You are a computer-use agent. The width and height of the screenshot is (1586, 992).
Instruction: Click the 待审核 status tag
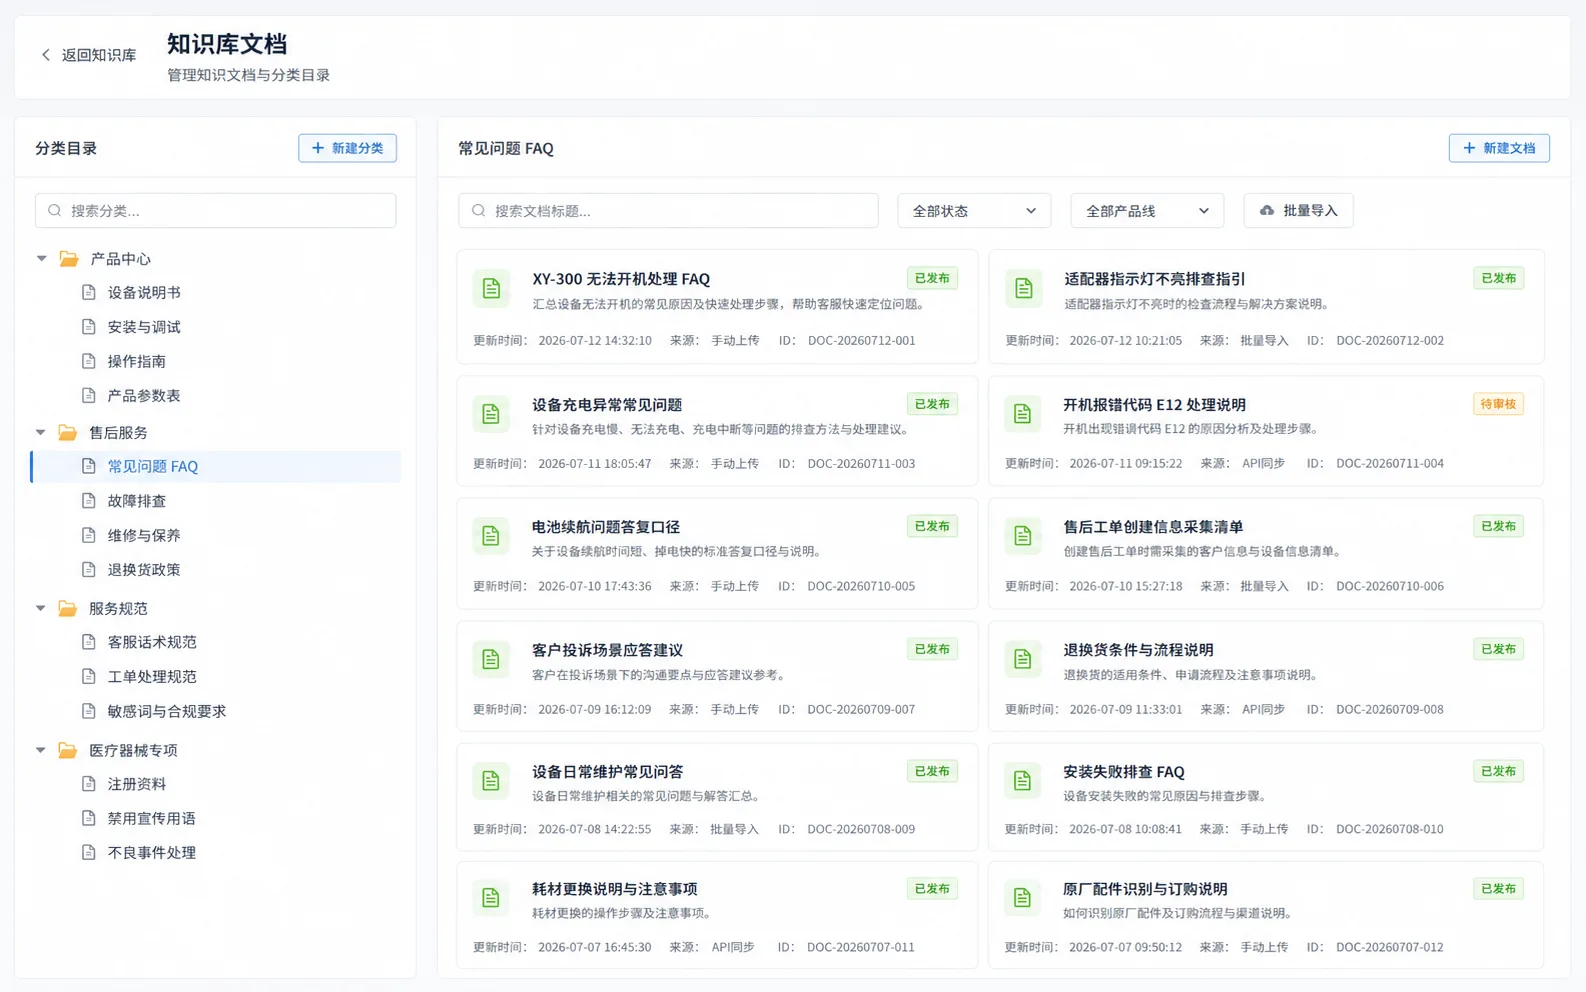[1498, 404]
